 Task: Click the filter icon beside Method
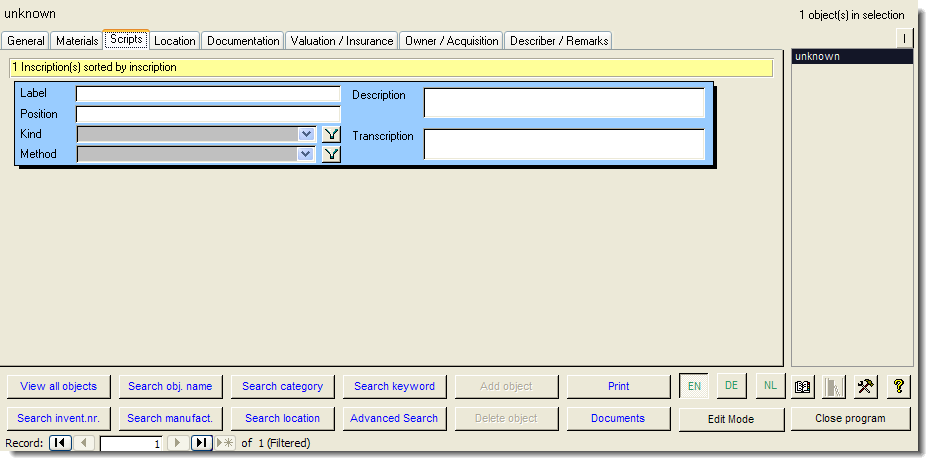331,154
